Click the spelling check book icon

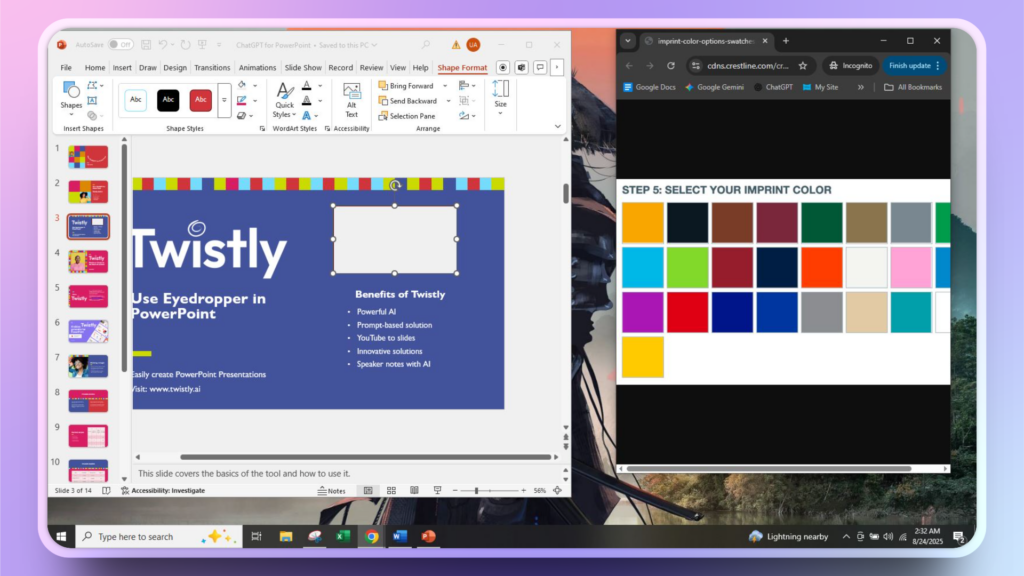(x=106, y=490)
